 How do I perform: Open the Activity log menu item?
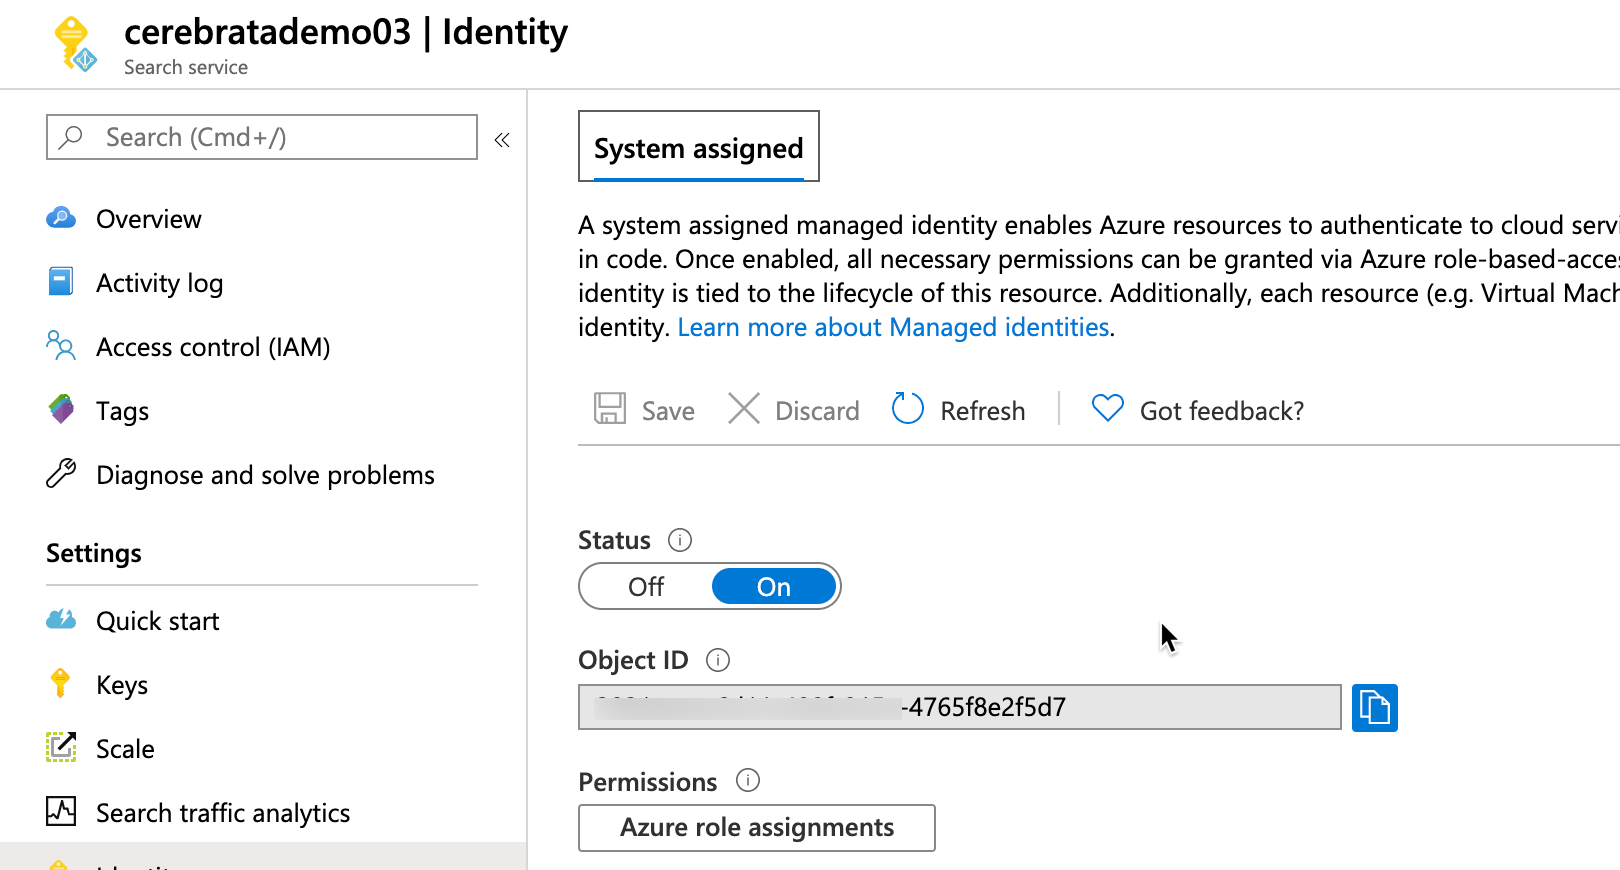(159, 283)
